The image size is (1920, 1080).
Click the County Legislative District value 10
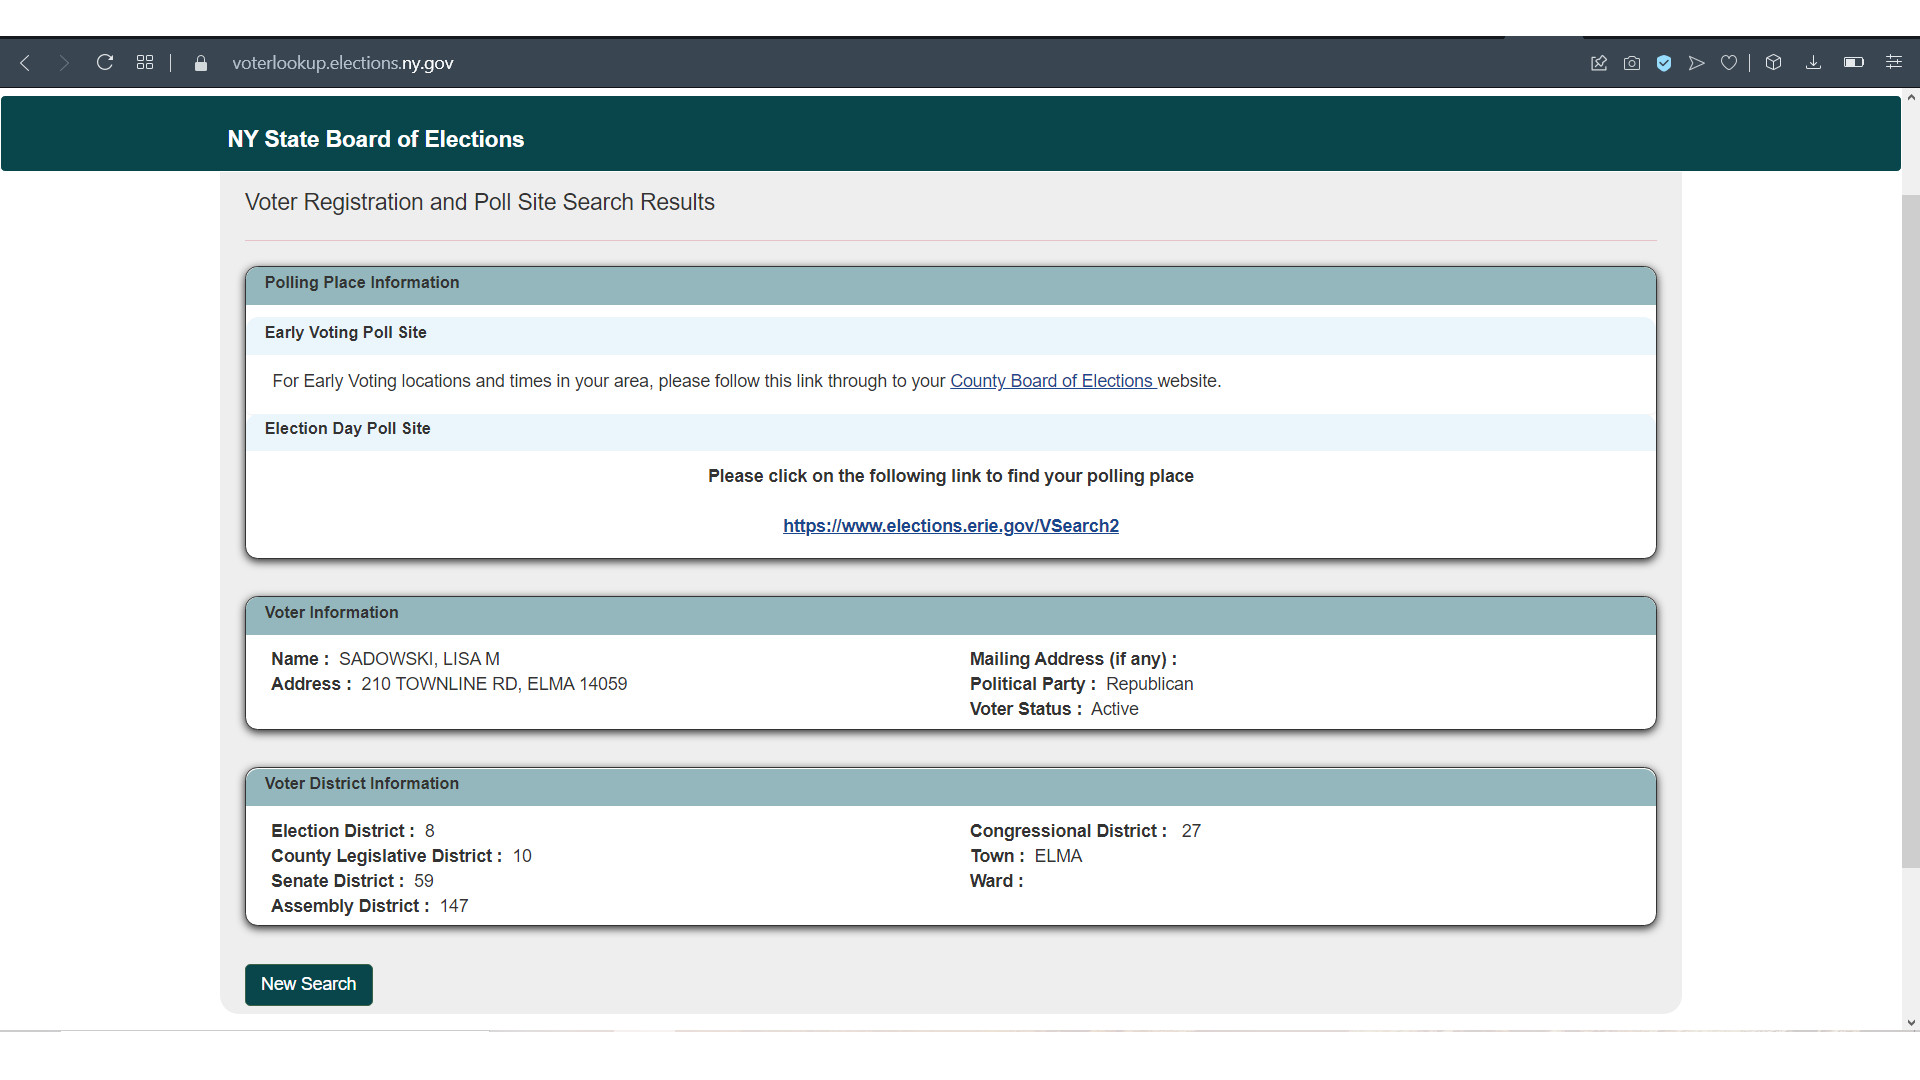click(522, 856)
